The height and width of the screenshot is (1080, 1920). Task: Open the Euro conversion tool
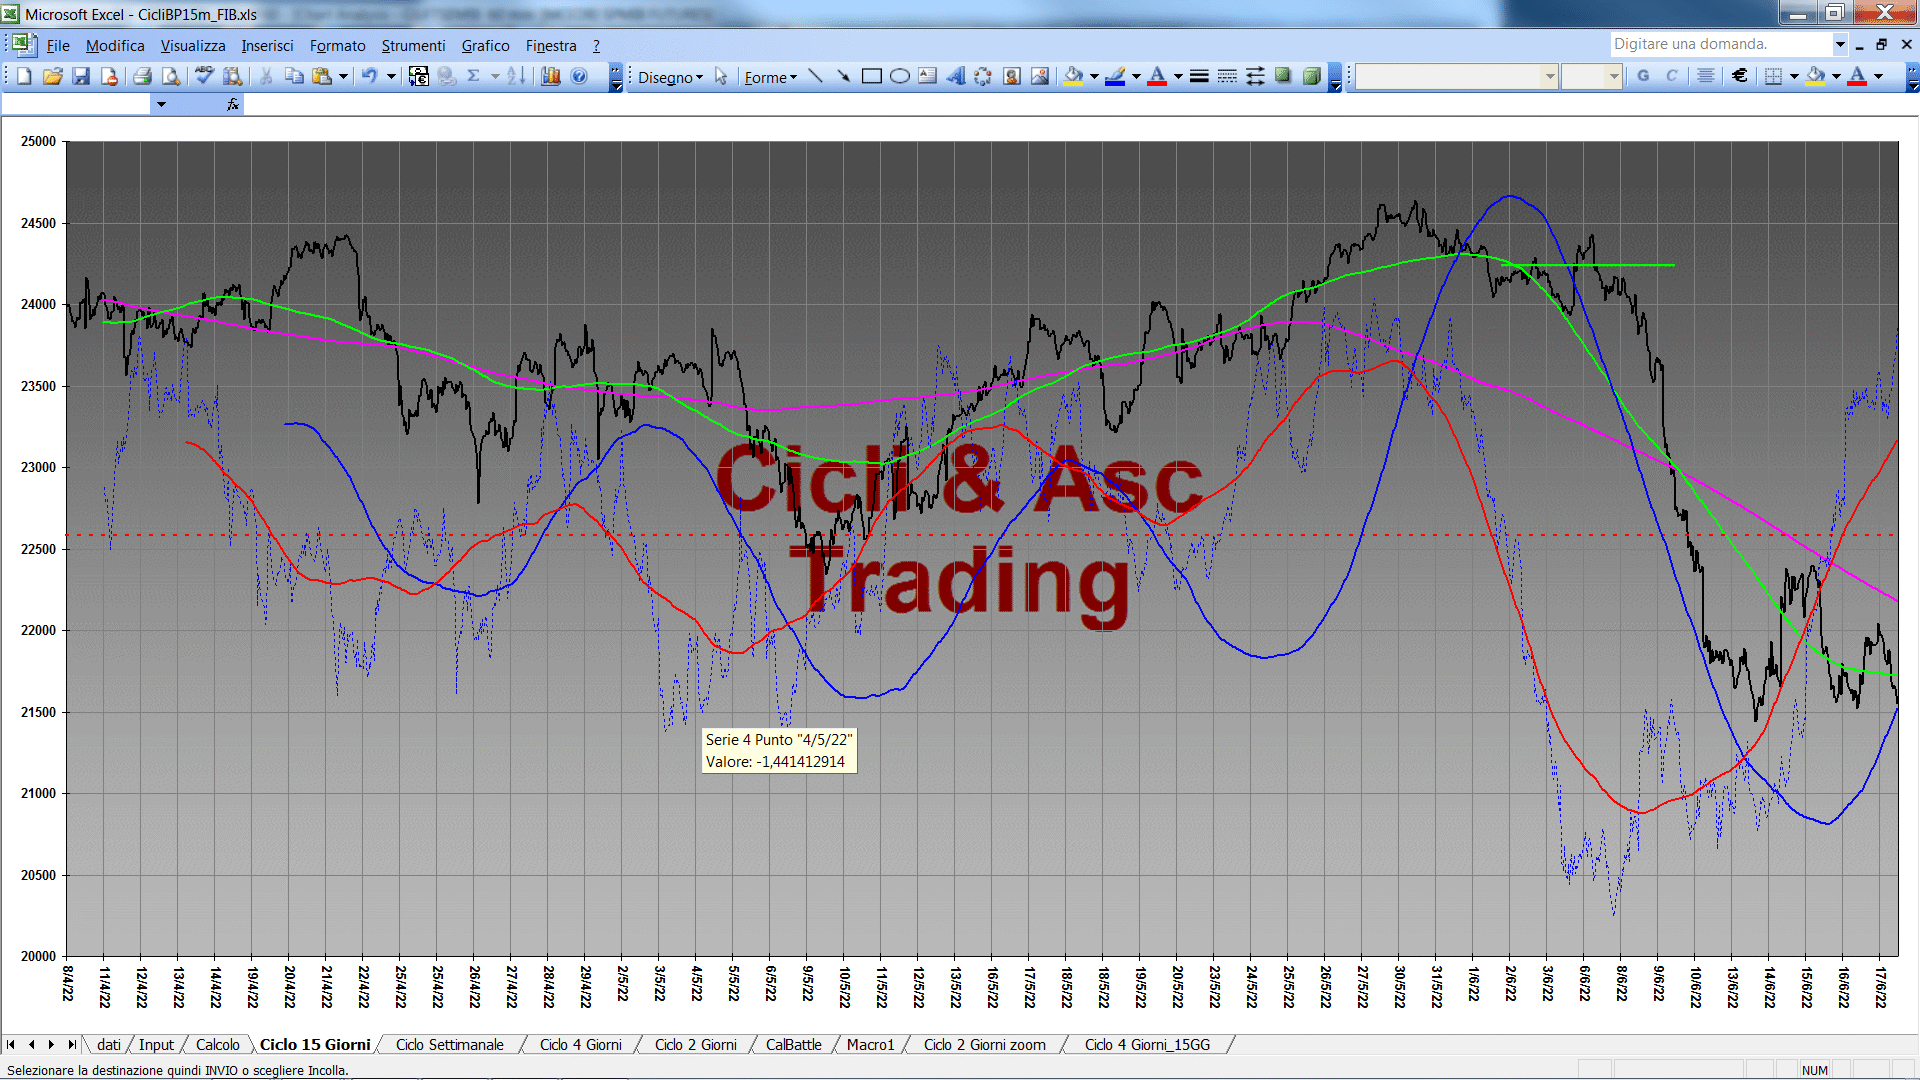[419, 76]
